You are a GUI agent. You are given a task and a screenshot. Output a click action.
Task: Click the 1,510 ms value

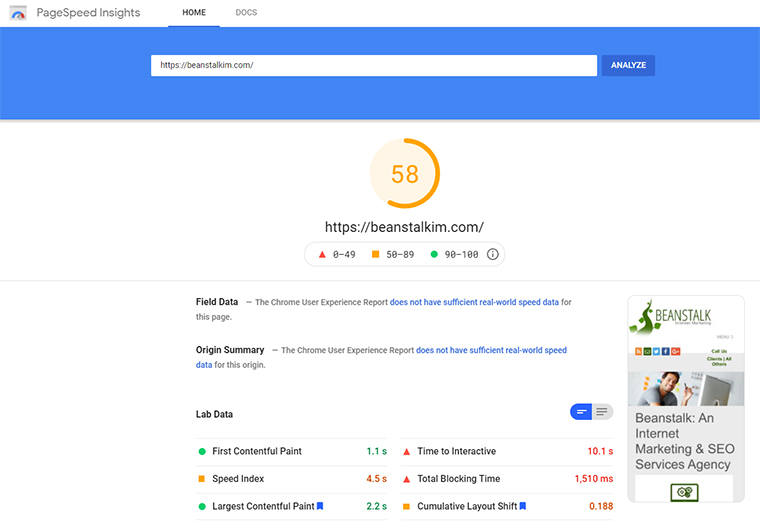point(594,479)
